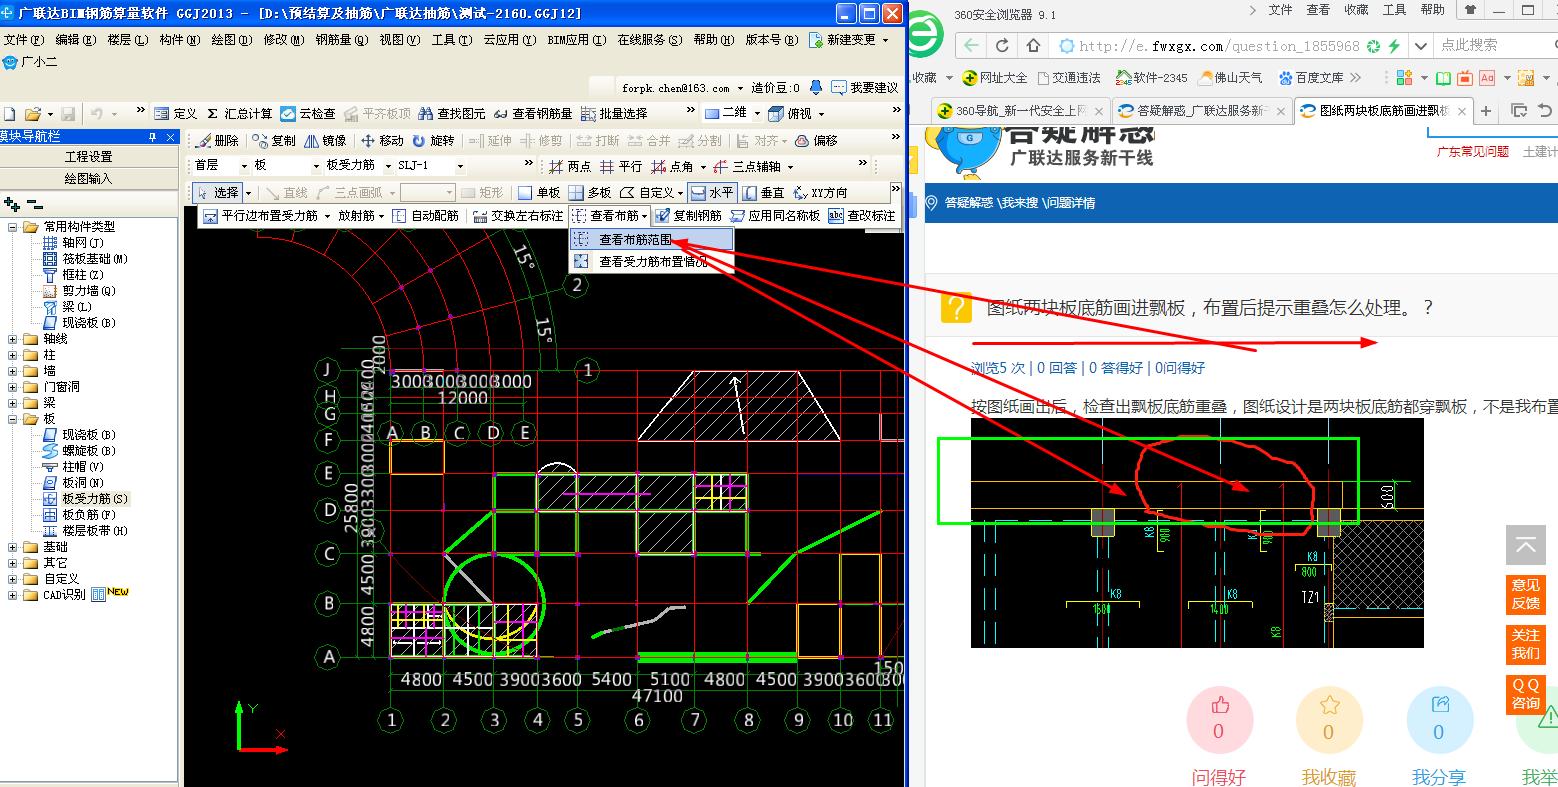Image resolution: width=1558 pixels, height=787 pixels.
Task: Expand all tree nodes with plus icon
Action: [12, 204]
